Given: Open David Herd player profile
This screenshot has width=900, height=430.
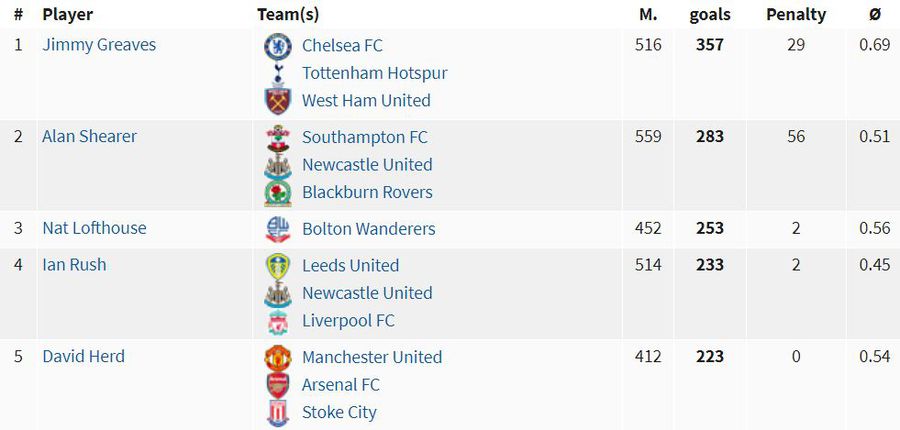Looking at the screenshot, I should [x=83, y=357].
